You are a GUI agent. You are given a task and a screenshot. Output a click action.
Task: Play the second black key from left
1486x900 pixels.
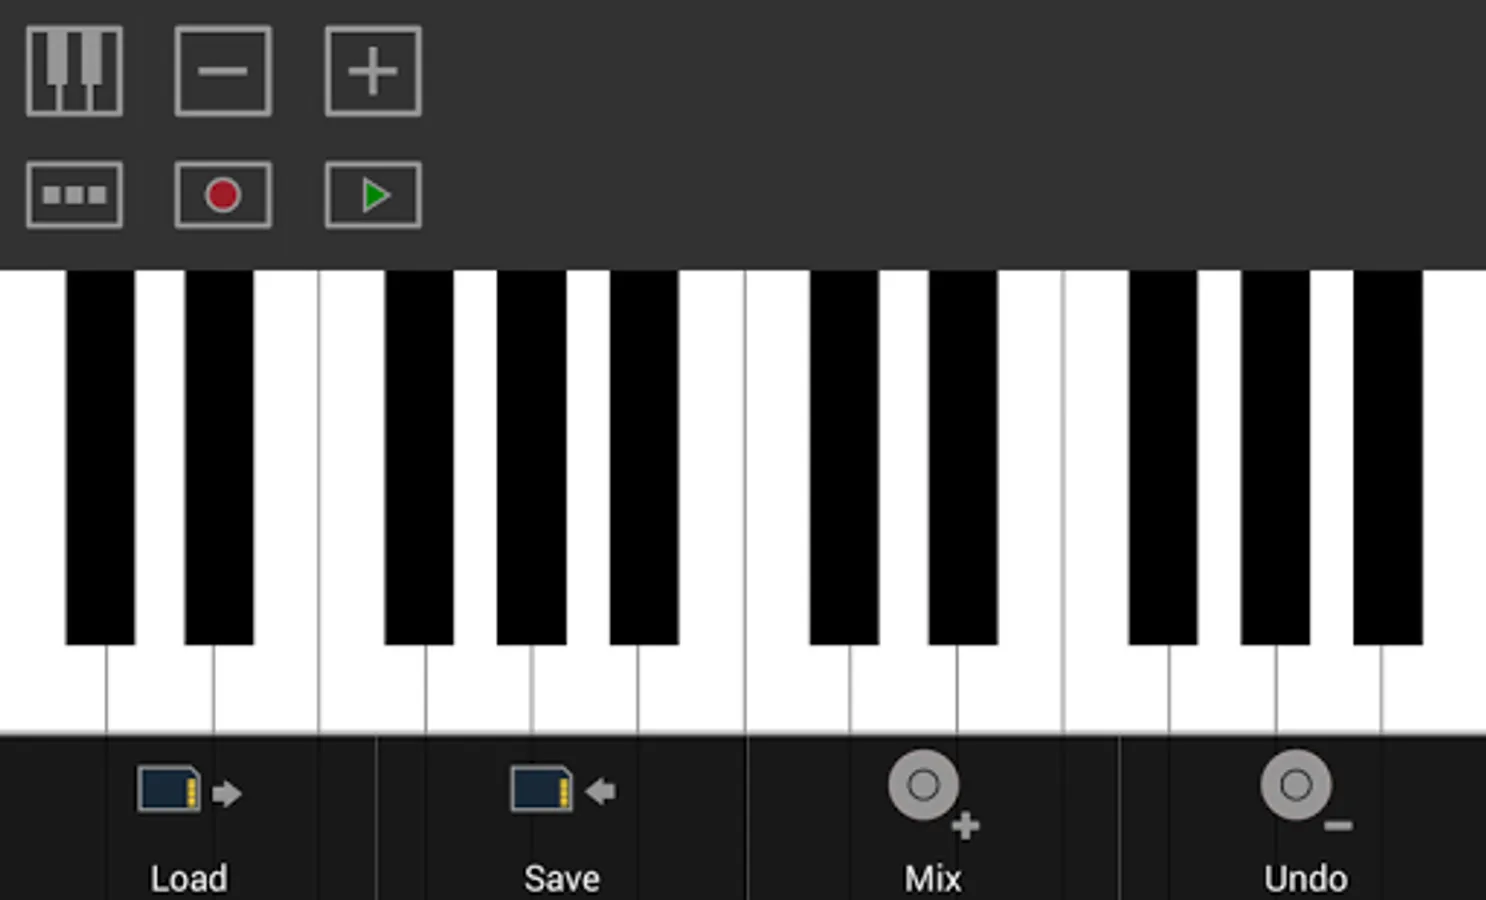(219, 457)
